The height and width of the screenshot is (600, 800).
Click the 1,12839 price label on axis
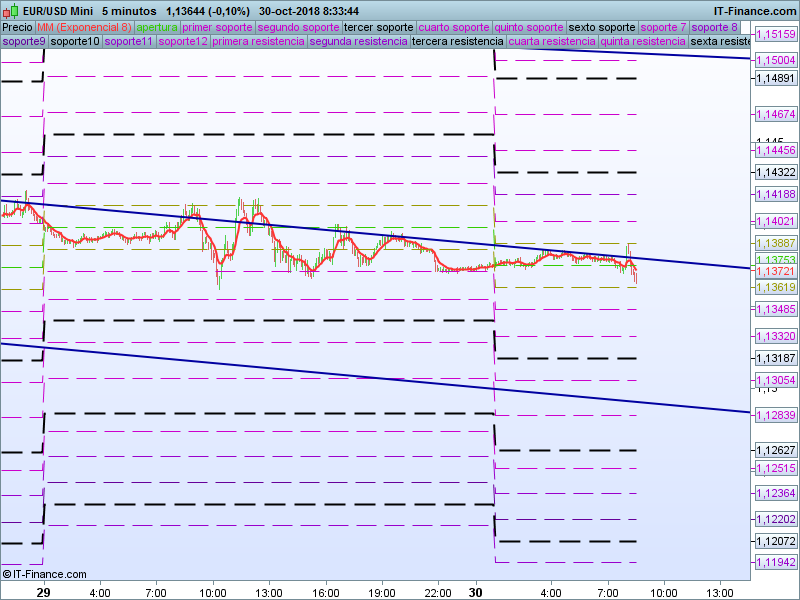(776, 415)
